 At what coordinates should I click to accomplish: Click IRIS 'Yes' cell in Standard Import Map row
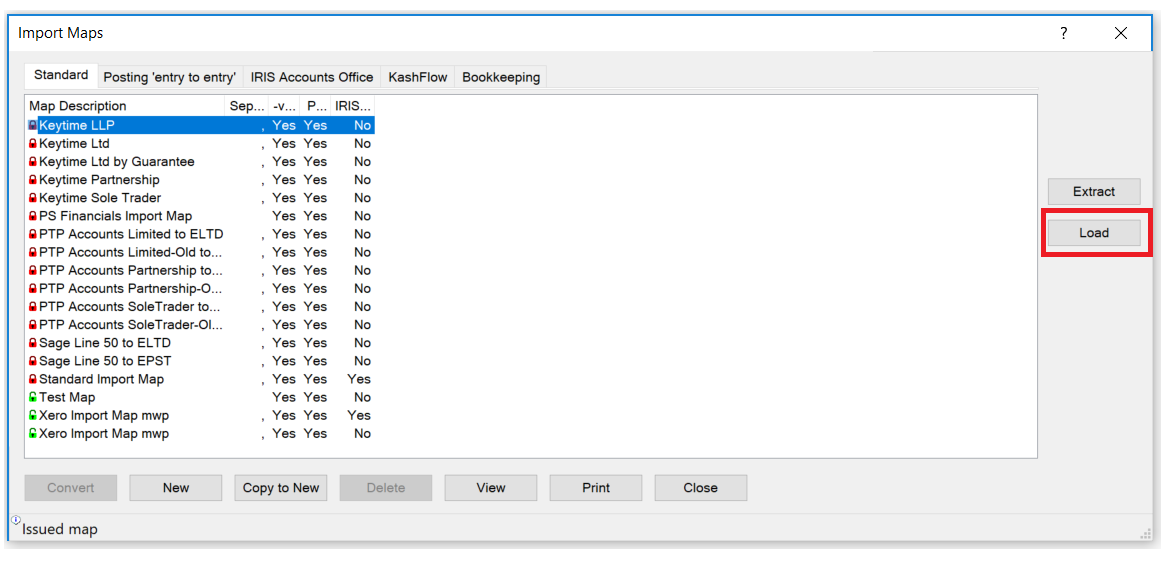coord(359,379)
